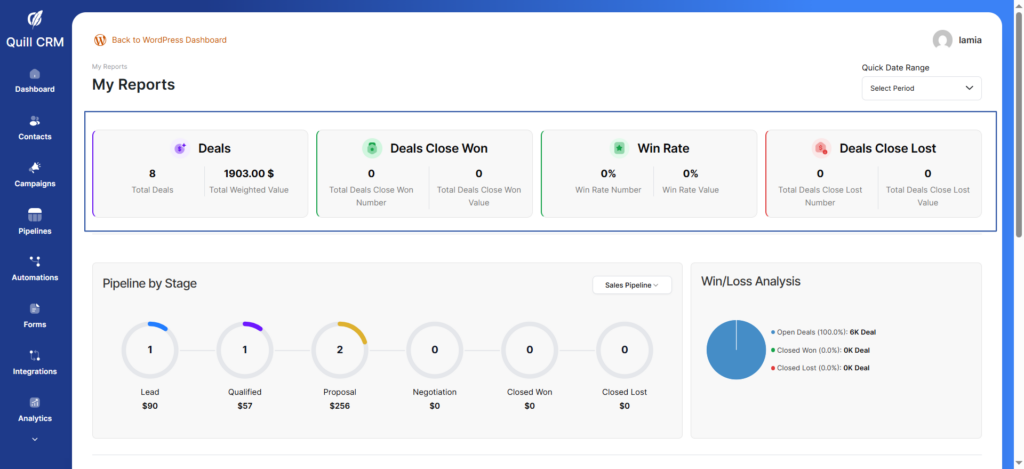
Task: Click the Proposal stage progress ring
Action: 340,350
